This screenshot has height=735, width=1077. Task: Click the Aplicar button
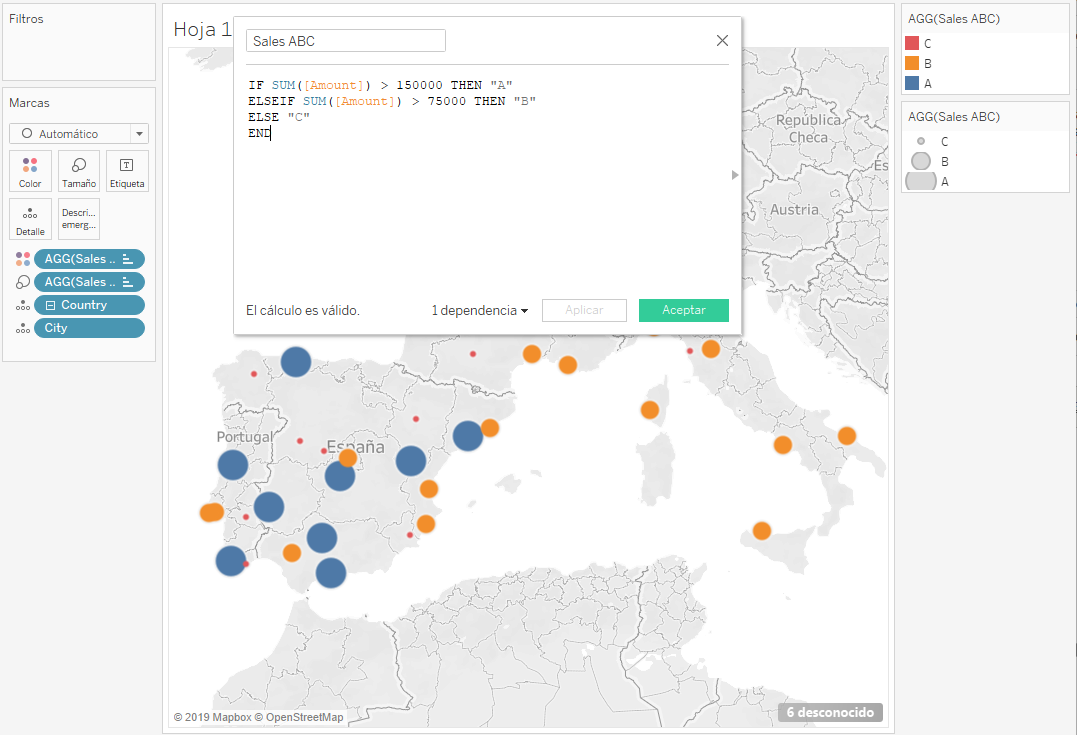(584, 310)
